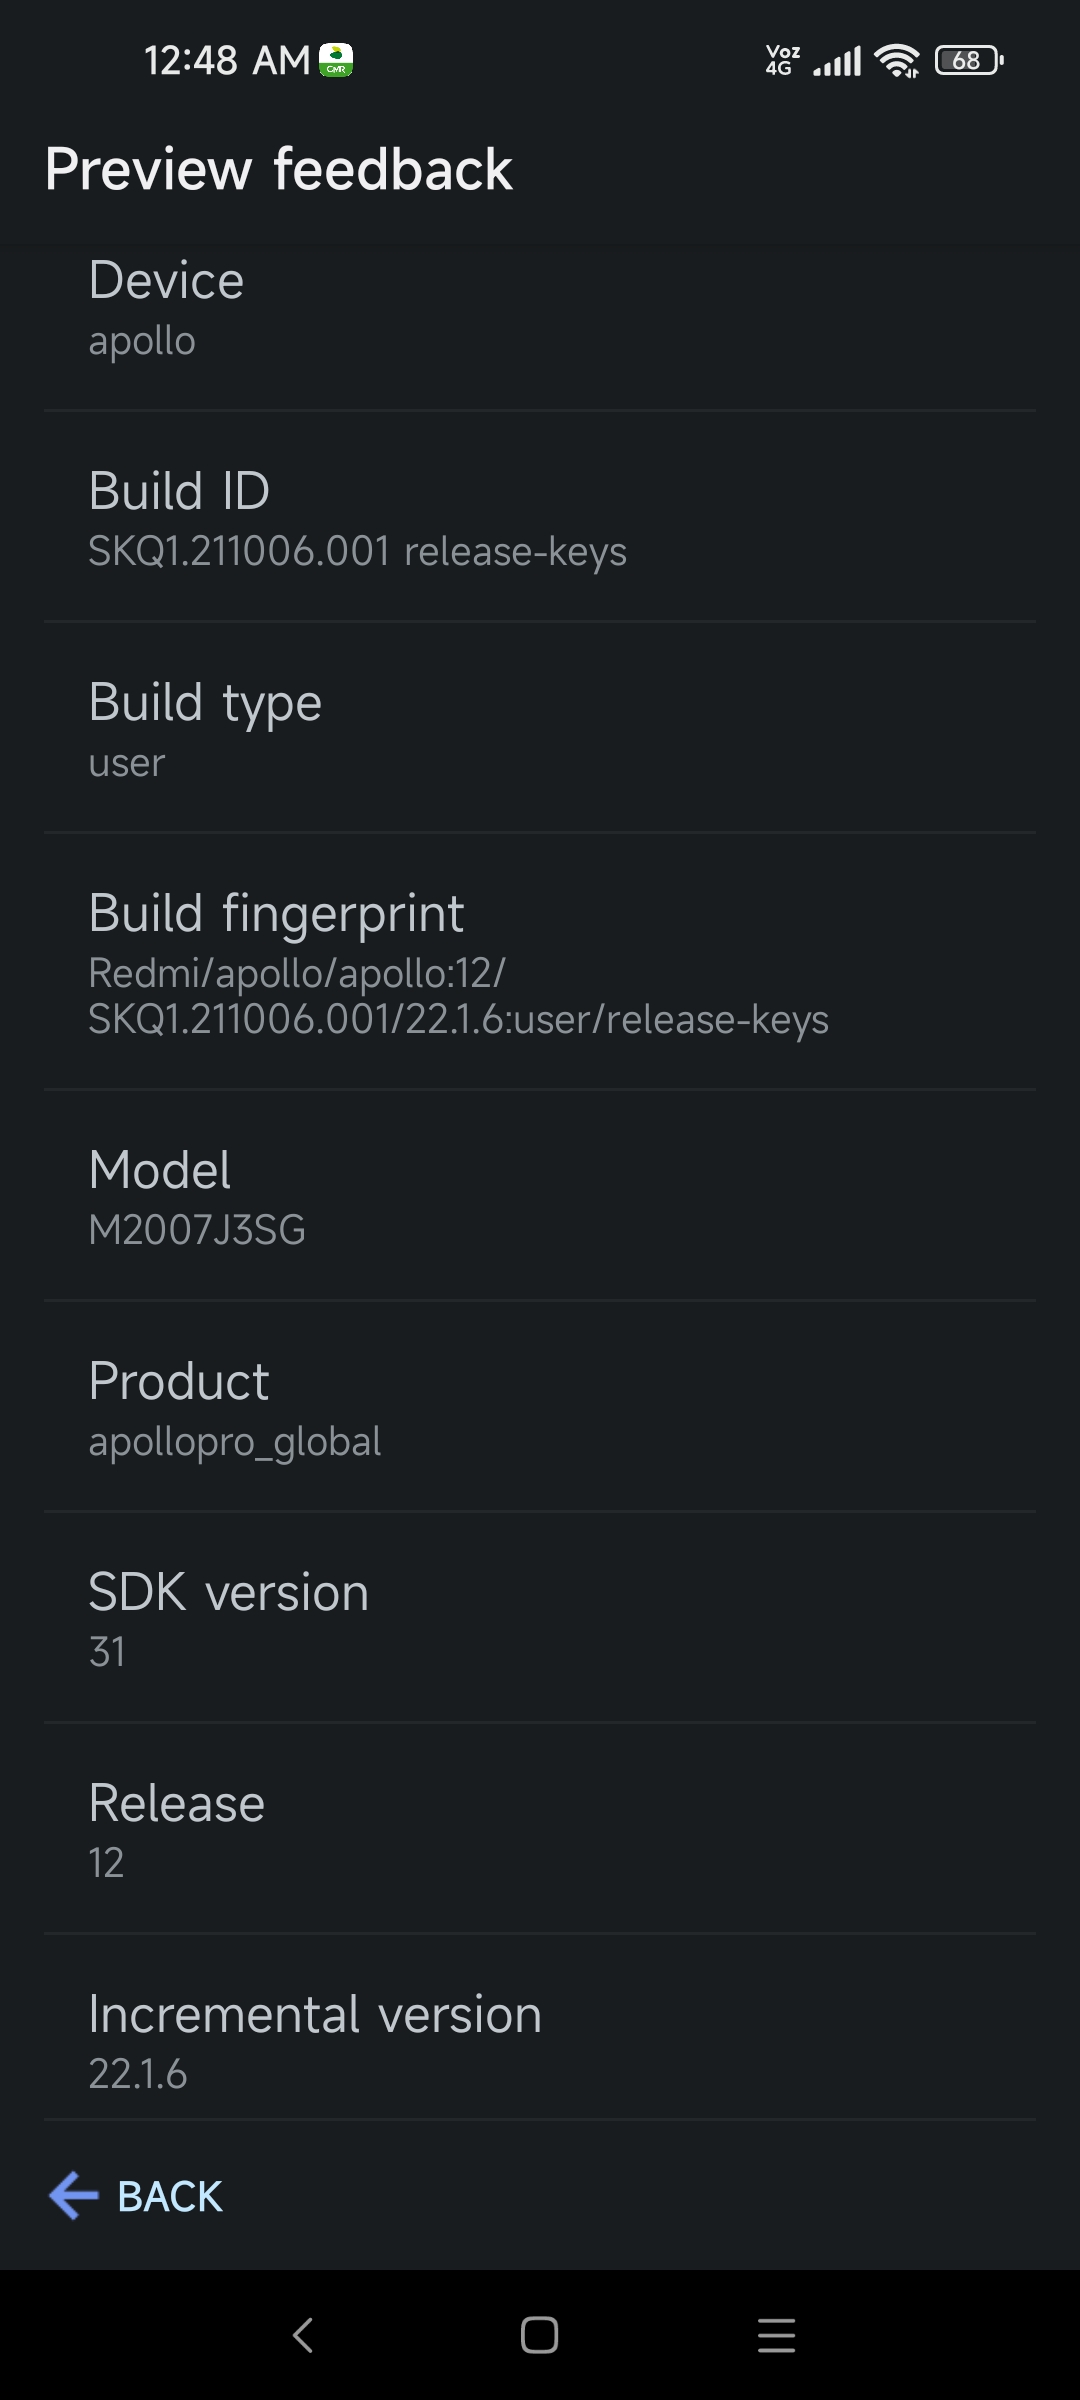Viewport: 1080px width, 2400px height.
Task: Select the Incremental version 22.1.6 entry
Action: 540,2028
